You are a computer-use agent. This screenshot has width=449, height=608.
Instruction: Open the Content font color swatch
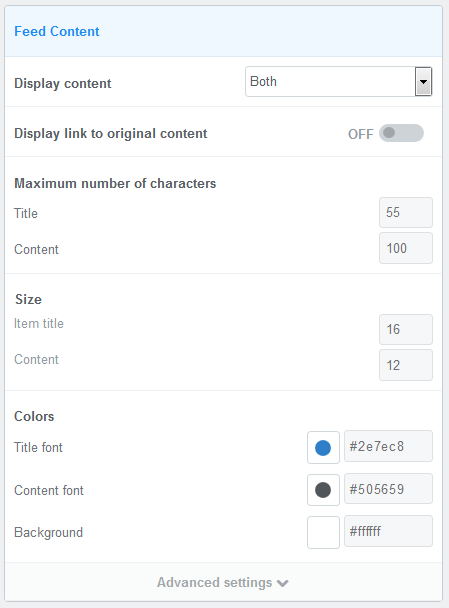(x=323, y=490)
